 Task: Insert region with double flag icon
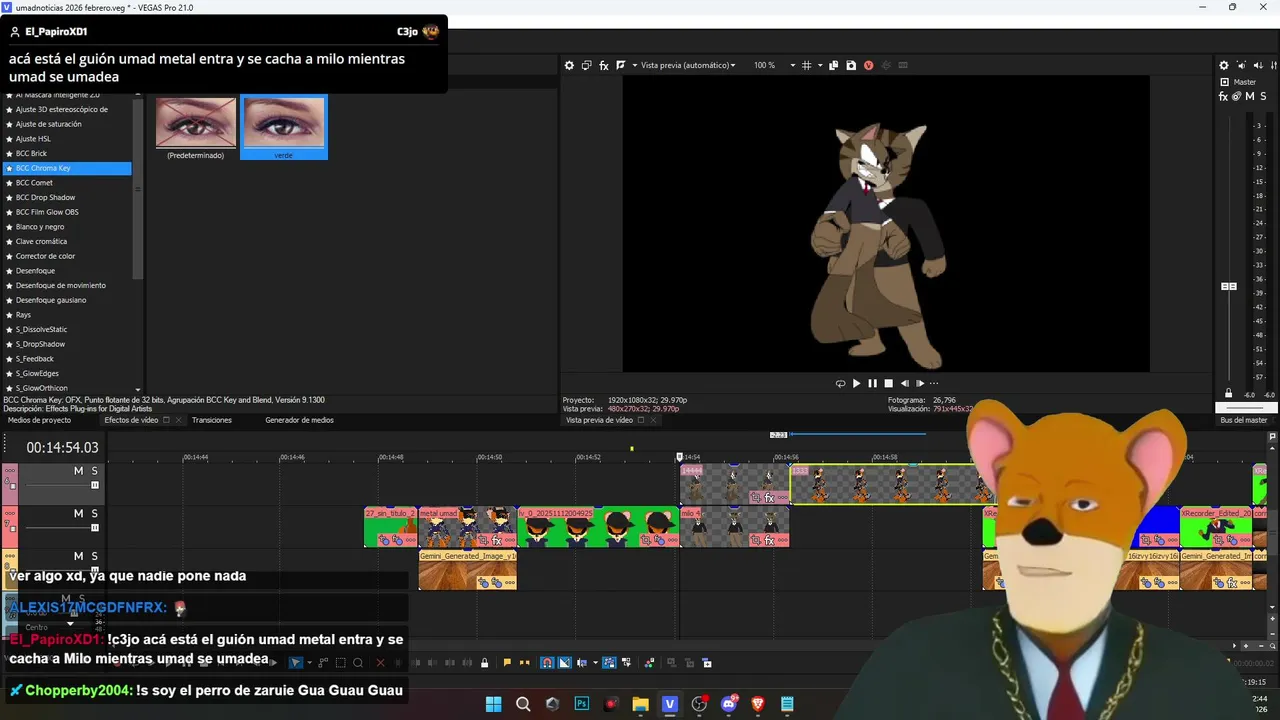pos(525,663)
